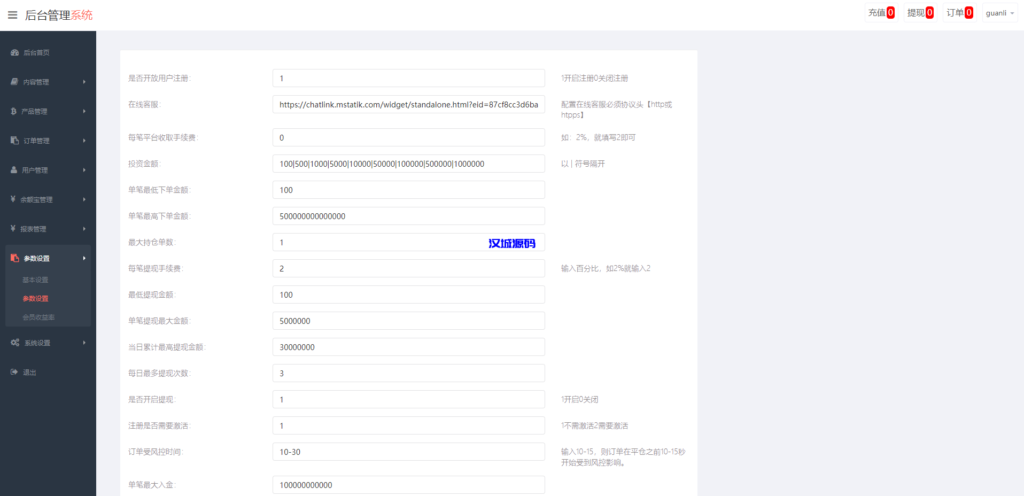Screen dimensions: 1024x496
Task: Open the 提现 notification button
Action: pos(920,13)
